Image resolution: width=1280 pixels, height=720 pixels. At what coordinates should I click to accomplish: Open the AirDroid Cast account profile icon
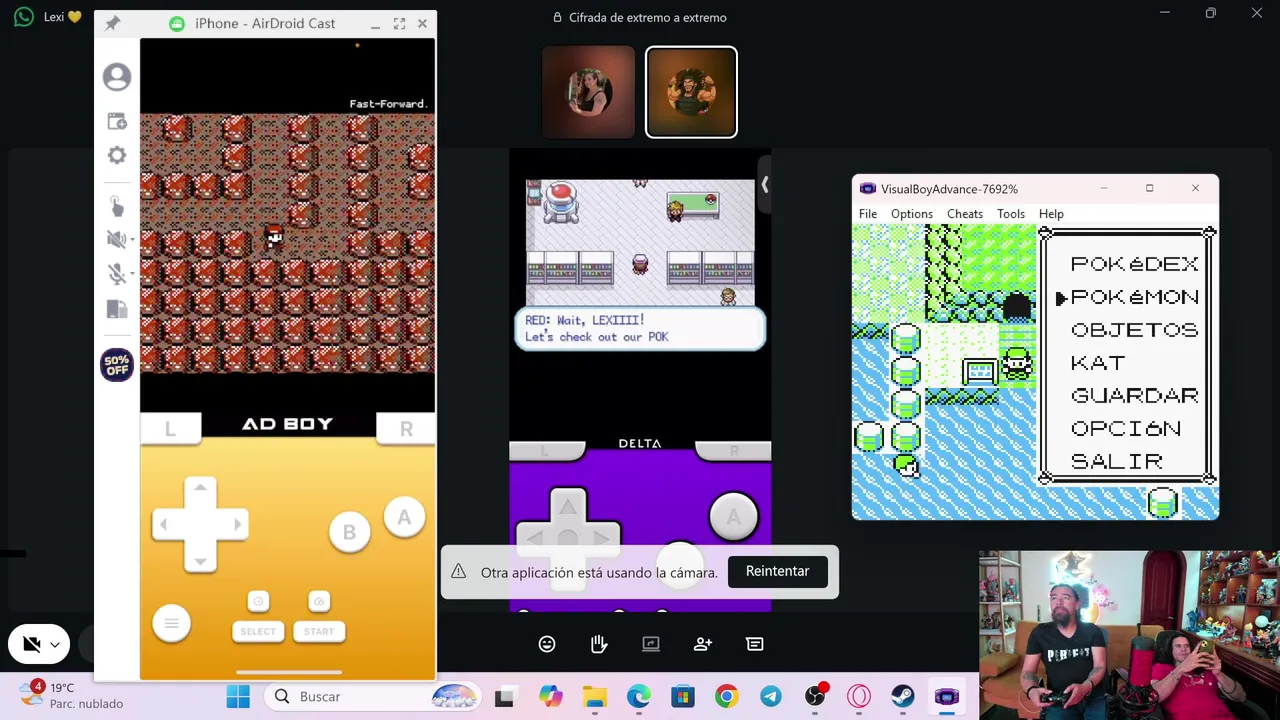point(117,77)
